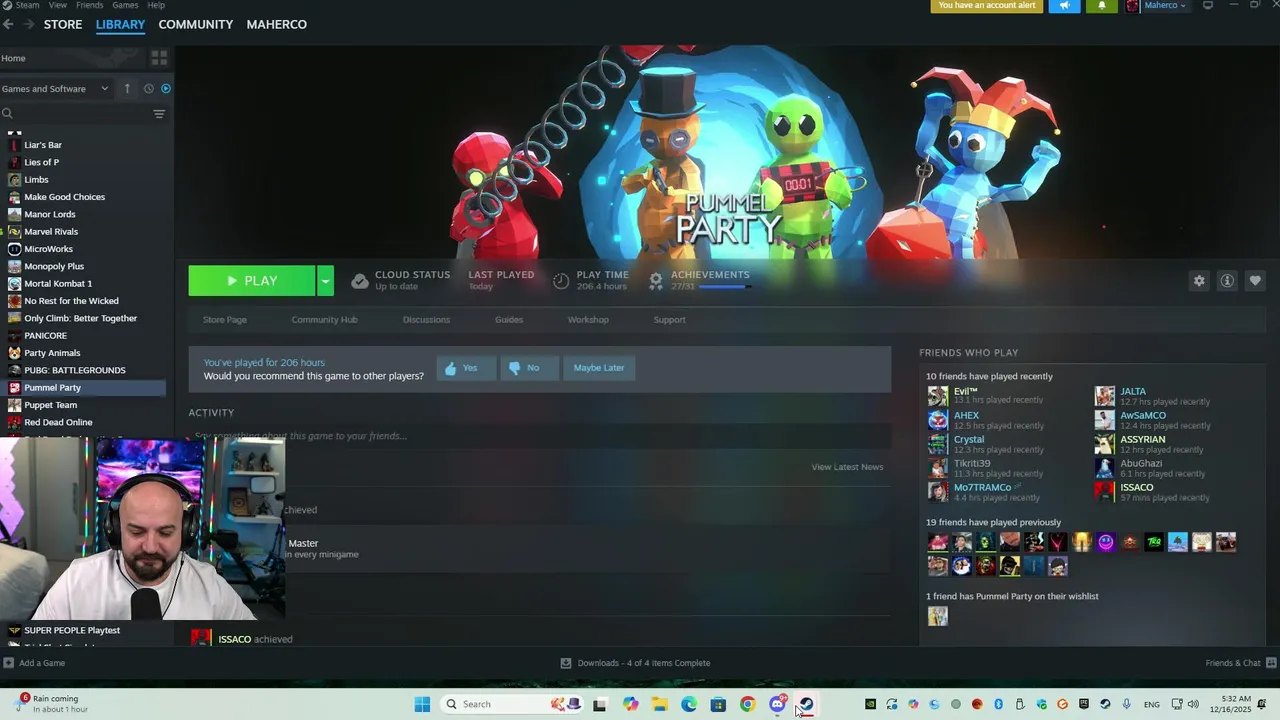This screenshot has width=1280, height=720.
Task: Open the View menu
Action: tap(58, 5)
